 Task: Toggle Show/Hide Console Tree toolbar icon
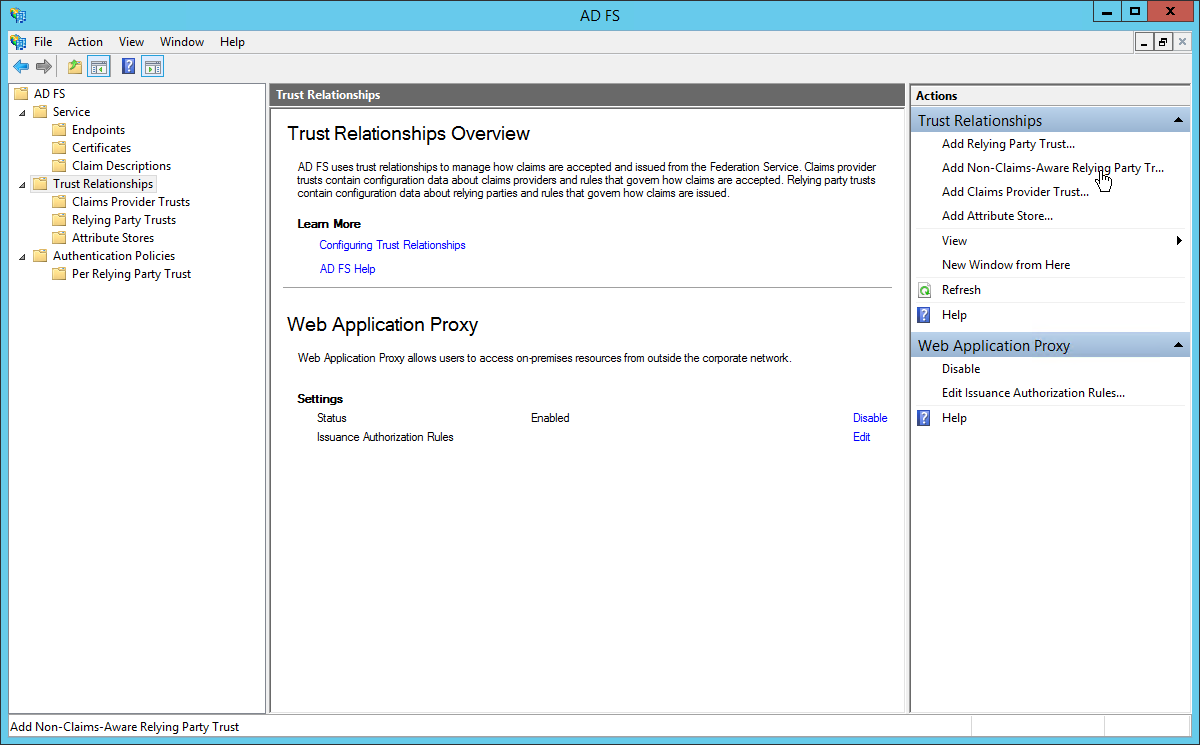pos(98,67)
